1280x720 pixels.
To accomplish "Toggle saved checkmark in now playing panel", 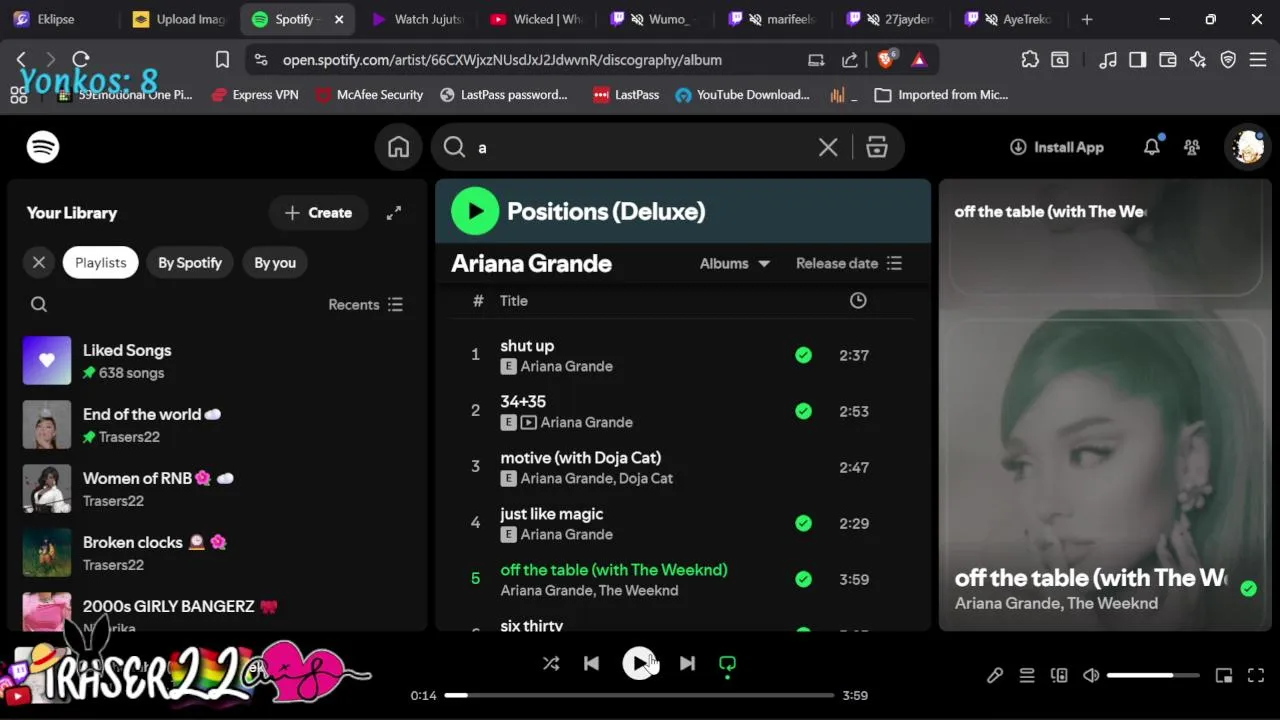I will (1248, 589).
